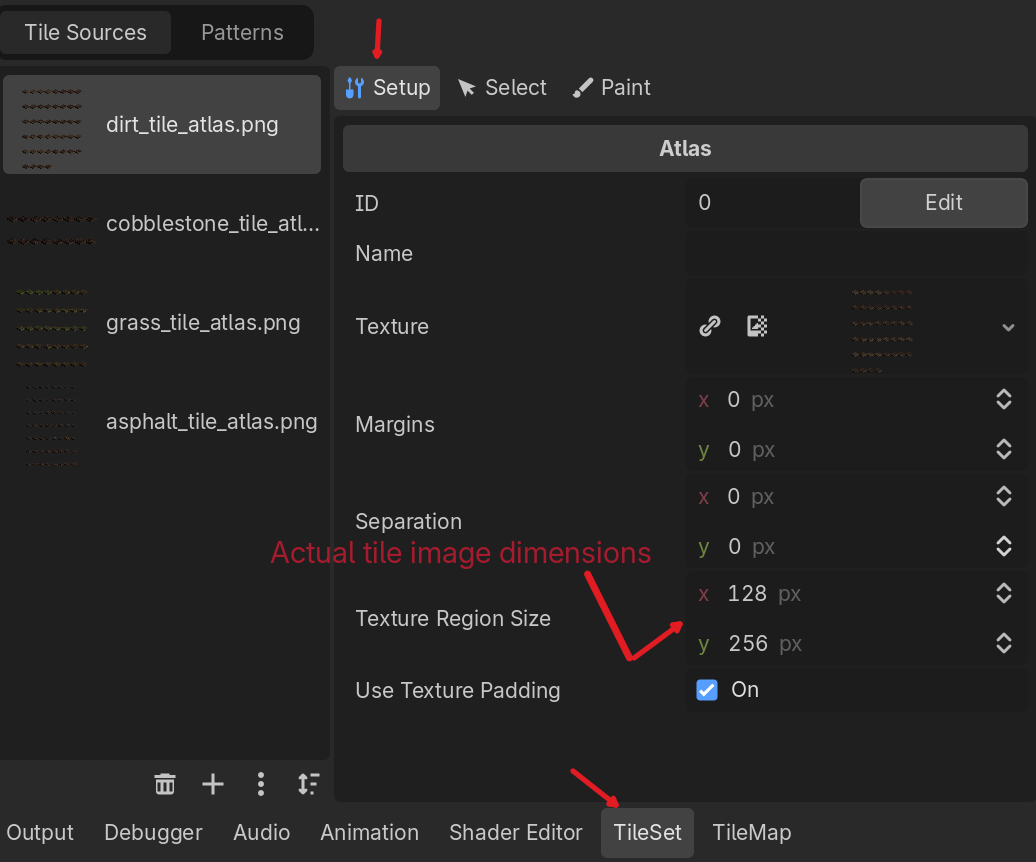Click Texture Region Size y stepper
The height and width of the screenshot is (862, 1036).
pos(1004,644)
